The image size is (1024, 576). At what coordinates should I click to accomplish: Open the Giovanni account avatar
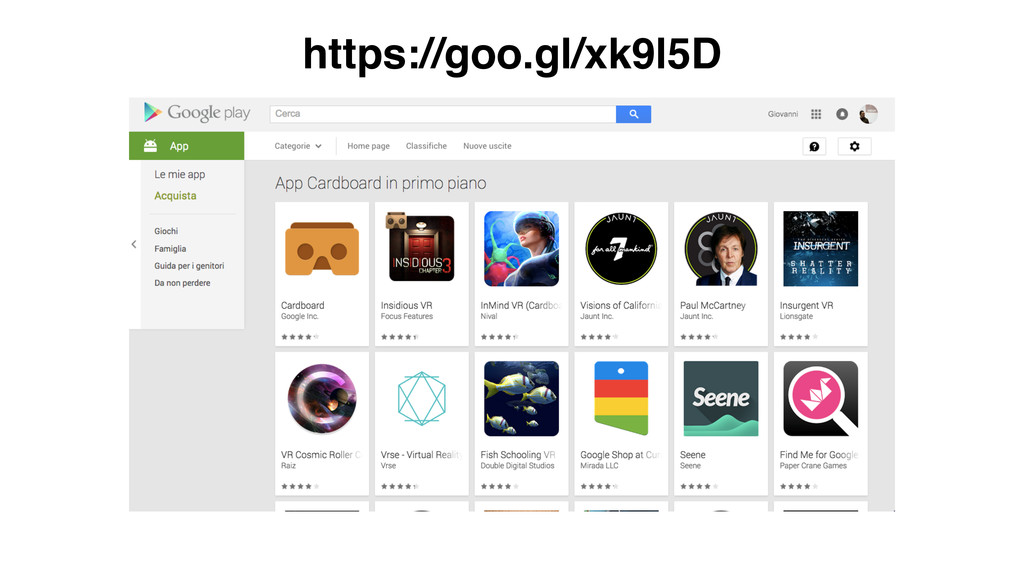868,114
